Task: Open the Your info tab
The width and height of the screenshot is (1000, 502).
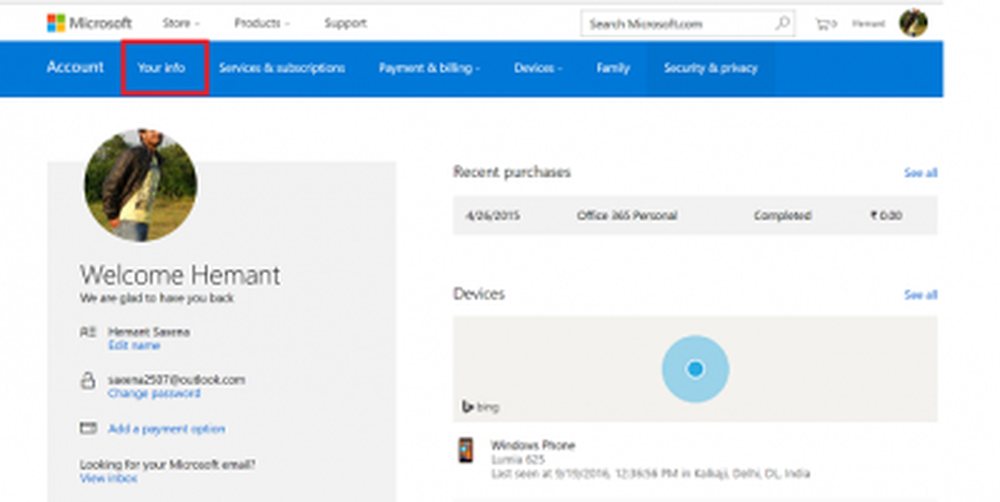Action: tap(161, 68)
